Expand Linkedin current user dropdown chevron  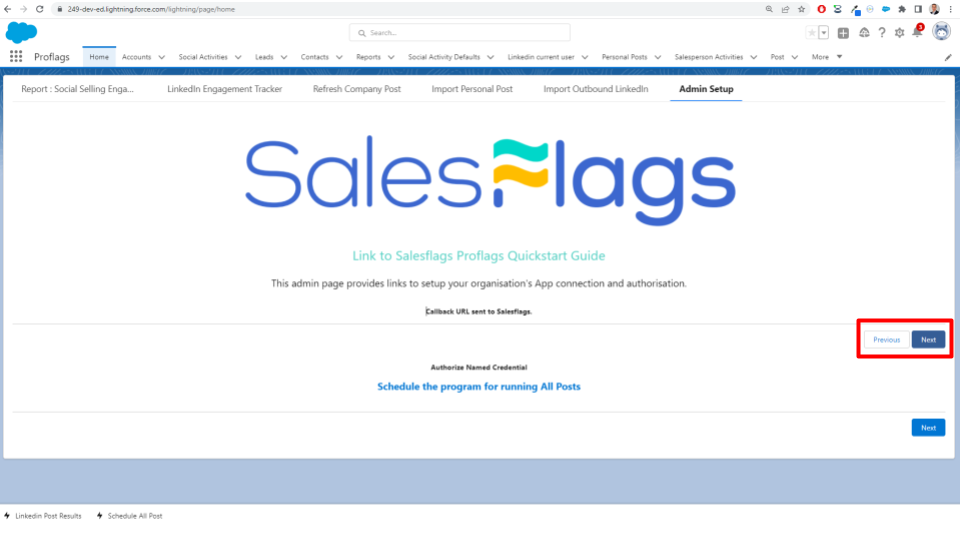pyautogui.click(x=585, y=57)
